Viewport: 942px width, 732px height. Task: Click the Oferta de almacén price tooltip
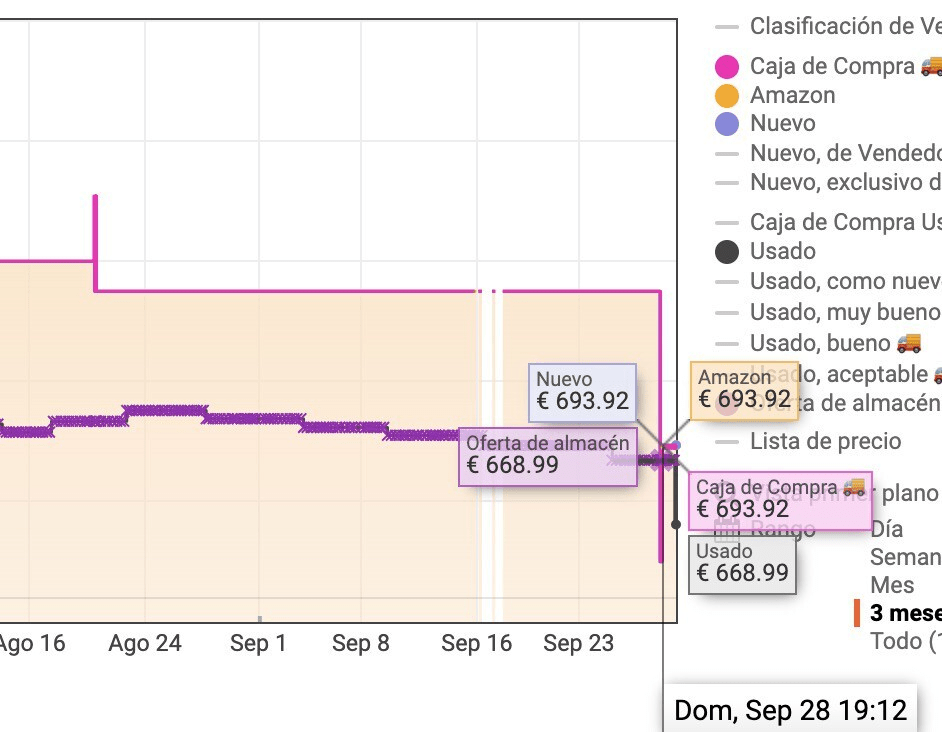(x=548, y=454)
